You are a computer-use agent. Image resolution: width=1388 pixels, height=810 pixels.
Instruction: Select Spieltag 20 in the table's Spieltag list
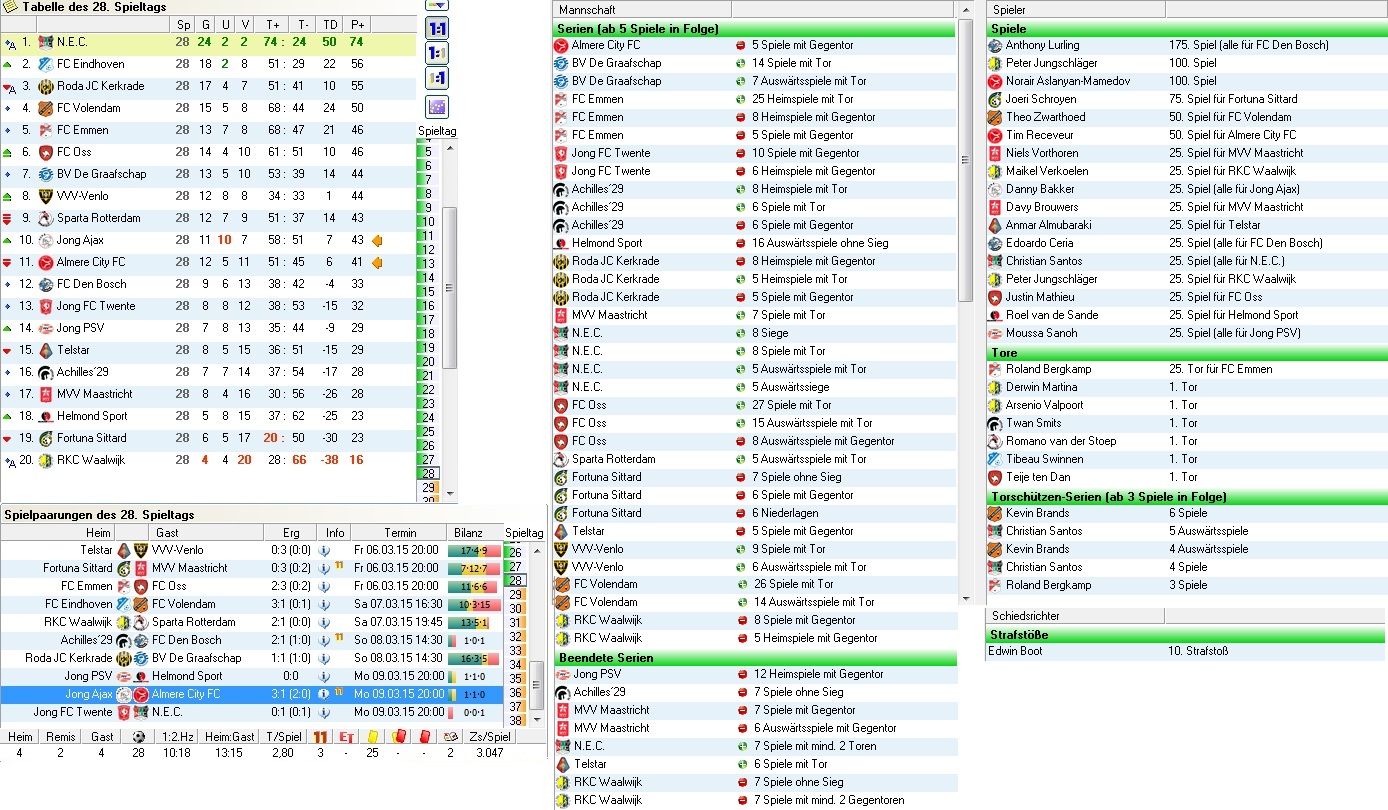coord(429,361)
